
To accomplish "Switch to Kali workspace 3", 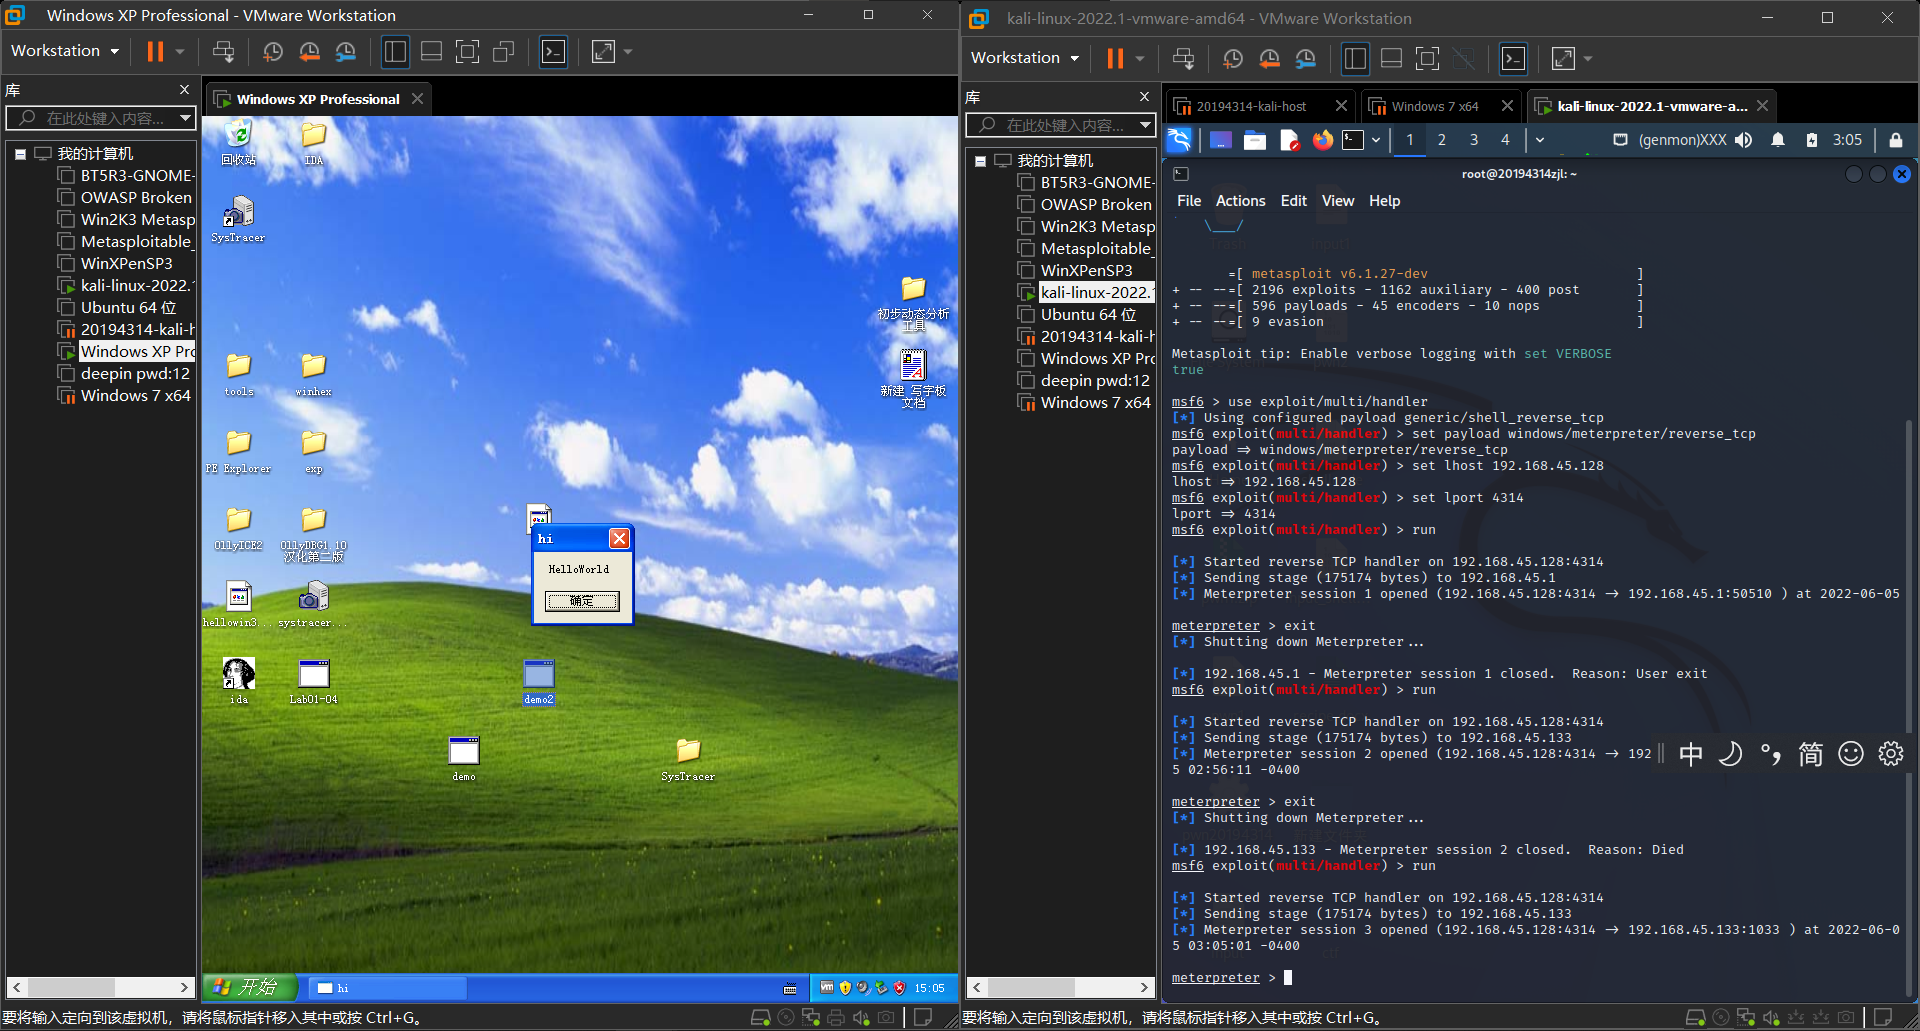I will 1473,140.
